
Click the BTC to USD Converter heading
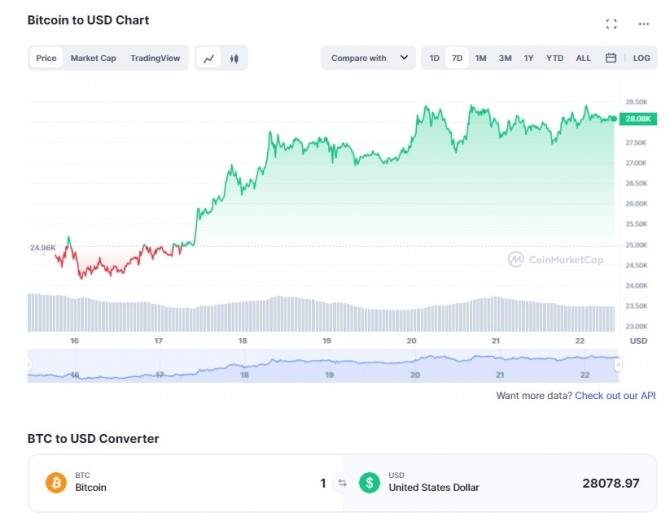(x=93, y=439)
